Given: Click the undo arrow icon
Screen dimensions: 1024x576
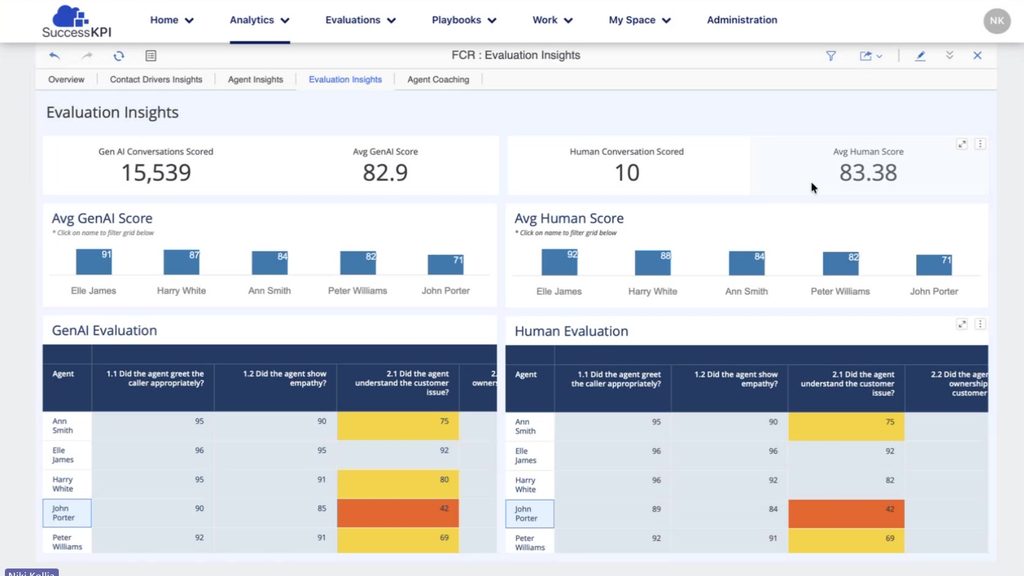Looking at the screenshot, I should pos(54,56).
